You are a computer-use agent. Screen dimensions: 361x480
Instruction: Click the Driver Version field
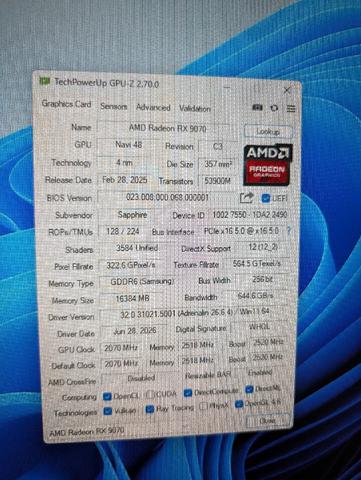pos(195,313)
